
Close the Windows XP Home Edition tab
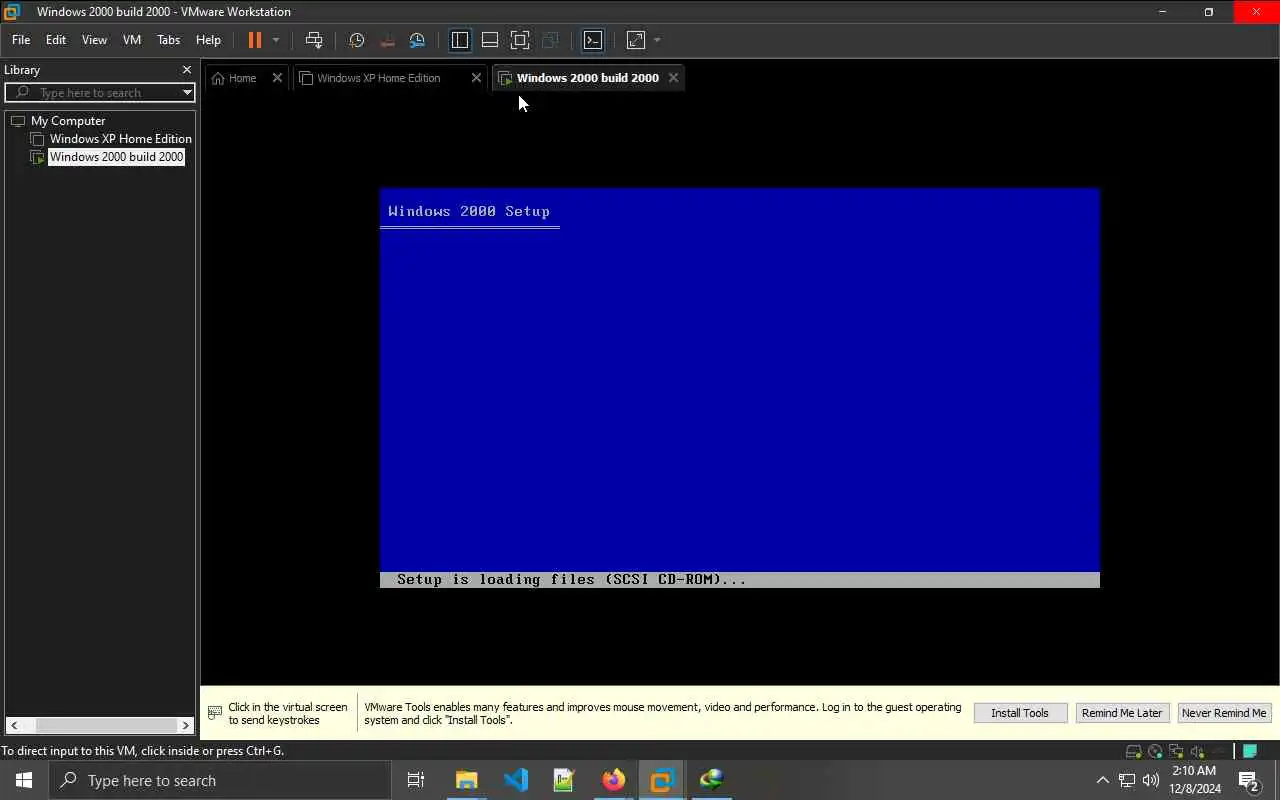pos(476,78)
